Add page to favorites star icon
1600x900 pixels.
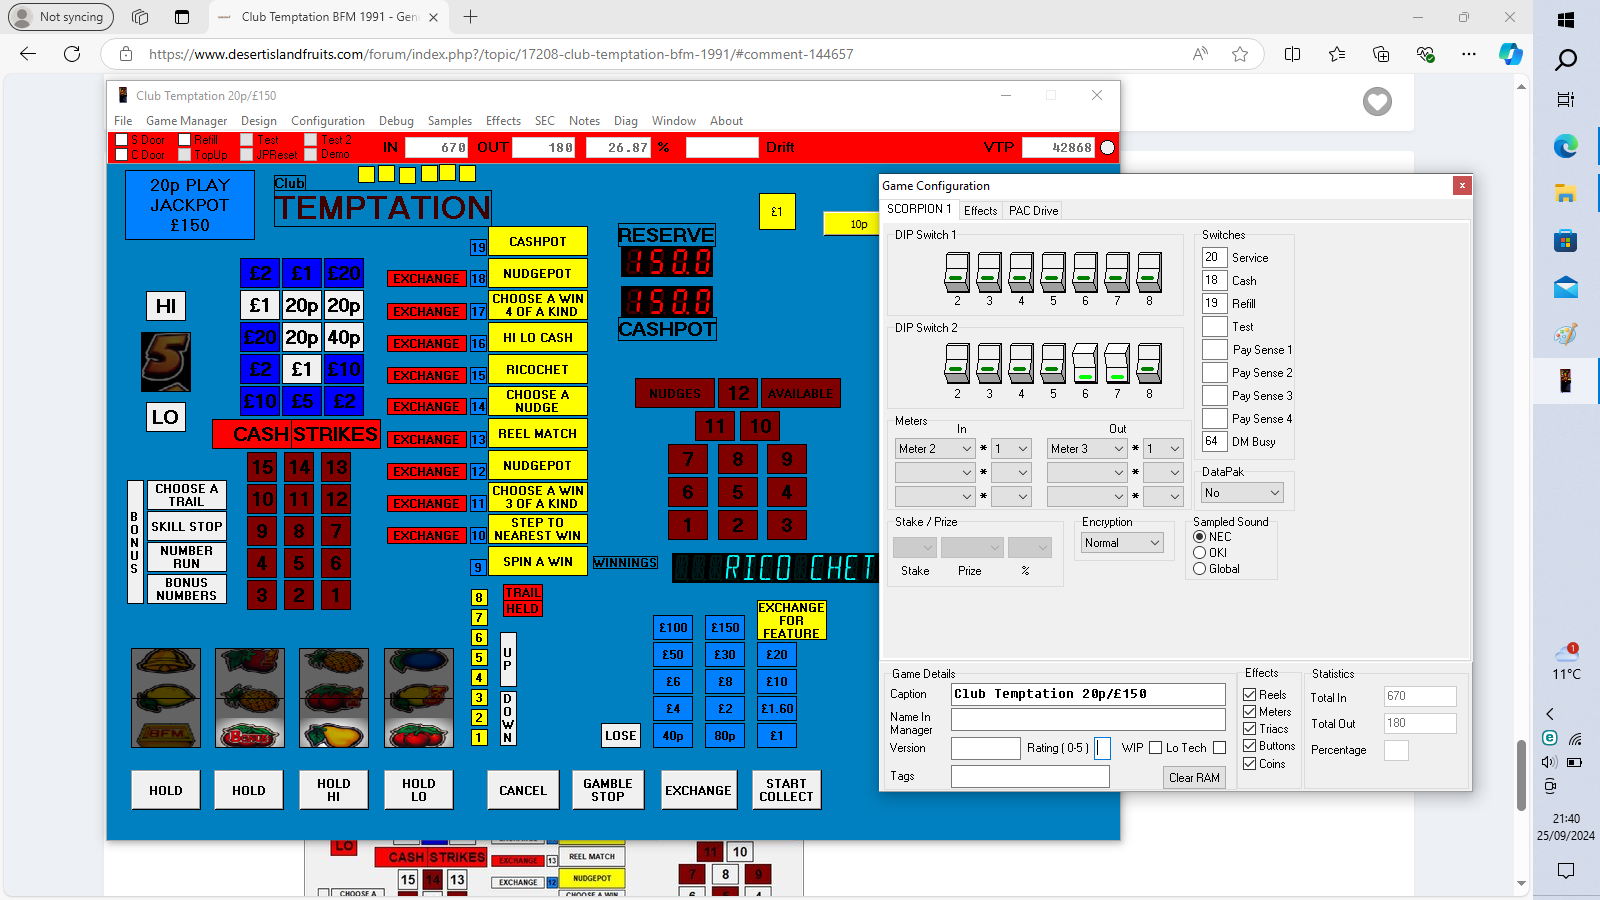click(x=1240, y=54)
